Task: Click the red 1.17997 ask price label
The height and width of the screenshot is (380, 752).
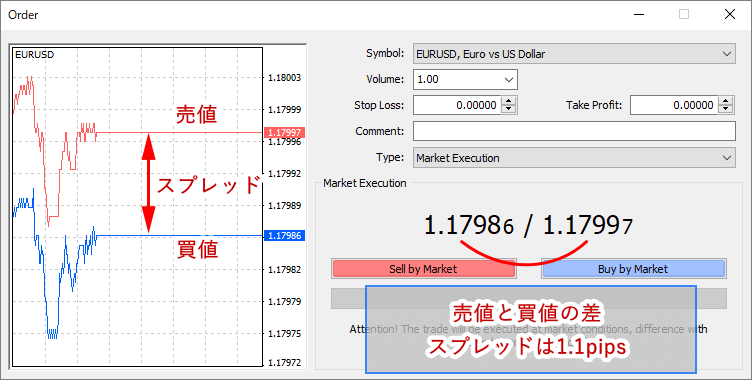Action: 285,132
